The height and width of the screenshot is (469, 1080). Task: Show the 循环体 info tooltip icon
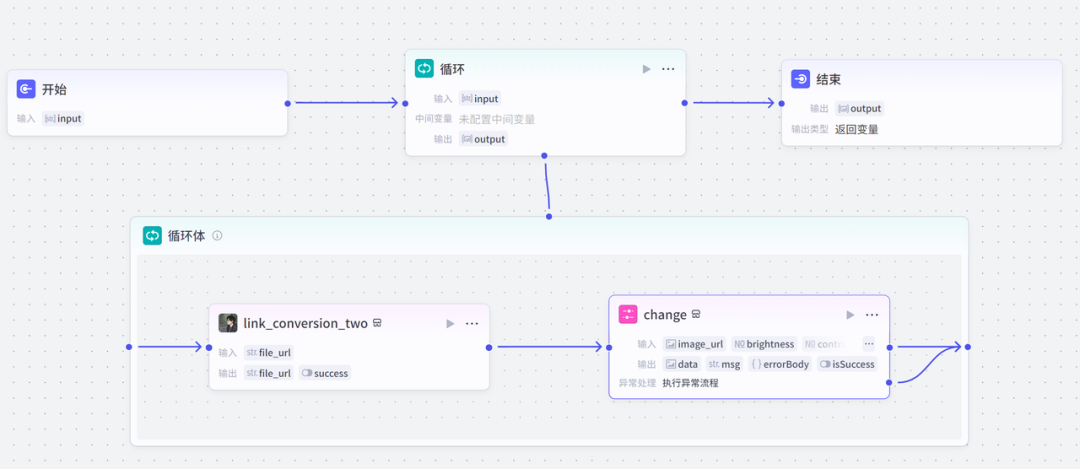(217, 236)
